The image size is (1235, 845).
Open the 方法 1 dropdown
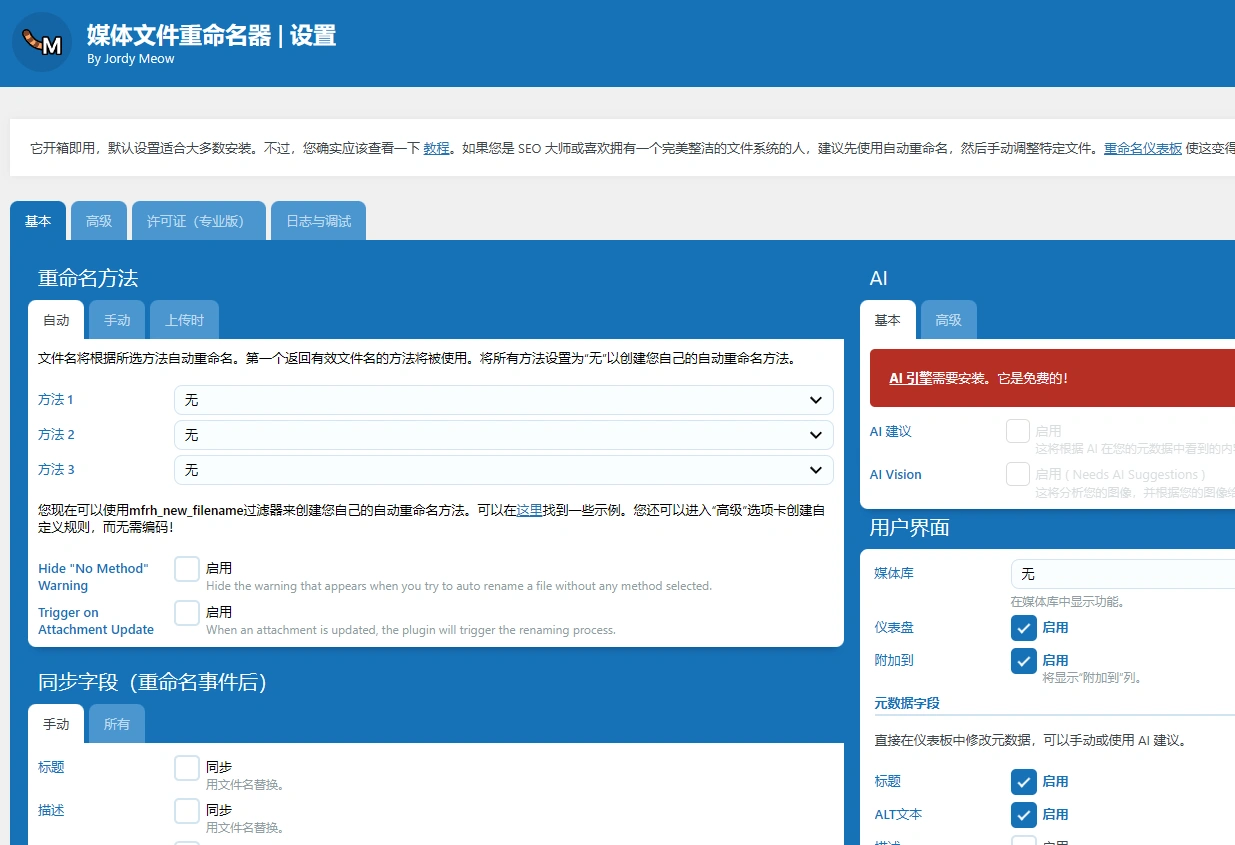coord(503,399)
